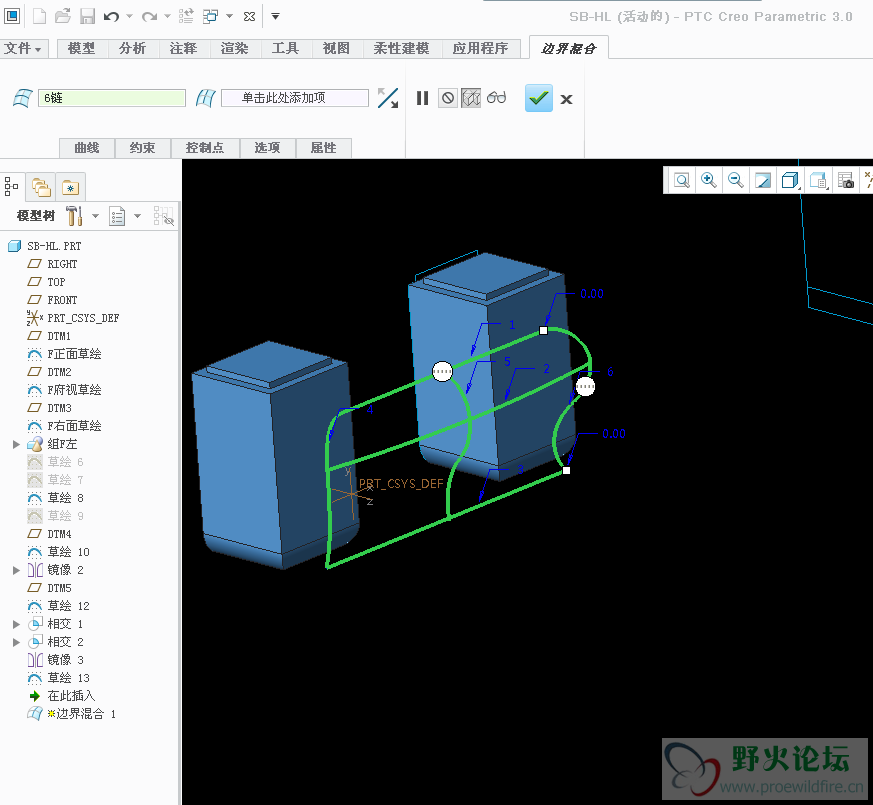This screenshot has height=805, width=873.
Task: Switch to the 视图 ribbon tab
Action: [x=336, y=48]
